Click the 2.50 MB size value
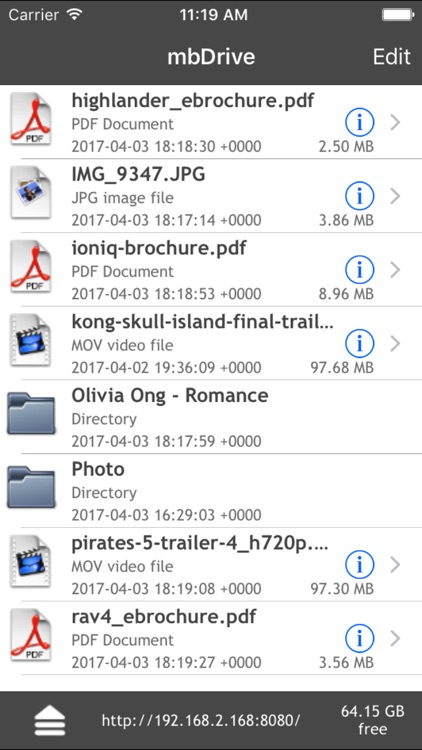 click(346, 147)
